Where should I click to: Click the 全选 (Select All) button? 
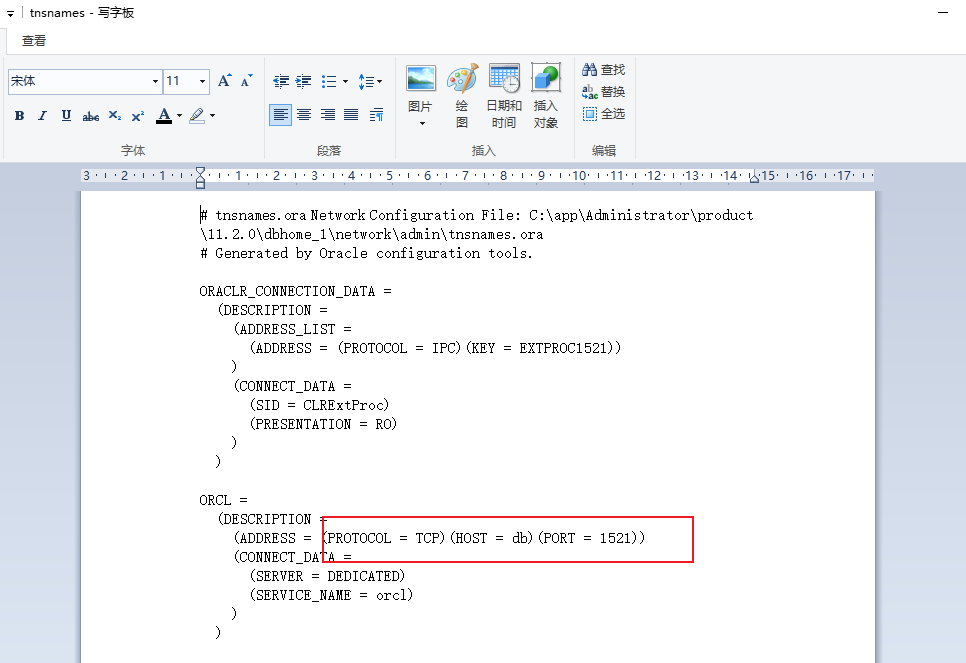pyautogui.click(x=604, y=114)
